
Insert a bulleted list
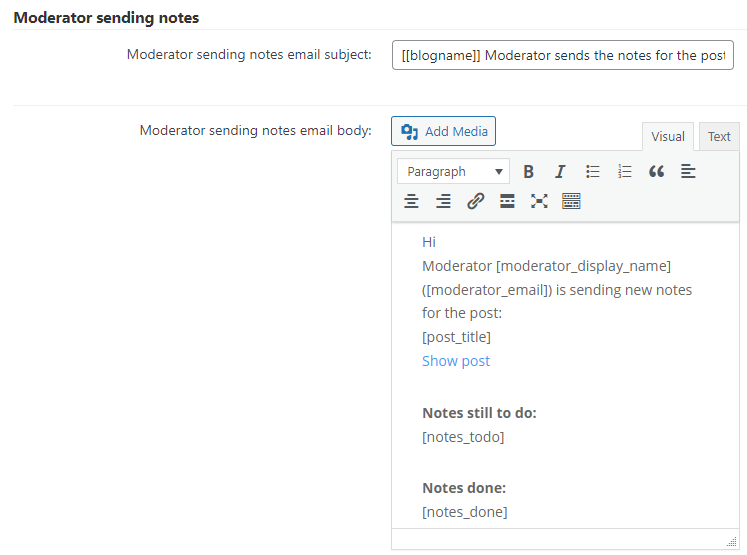point(592,172)
